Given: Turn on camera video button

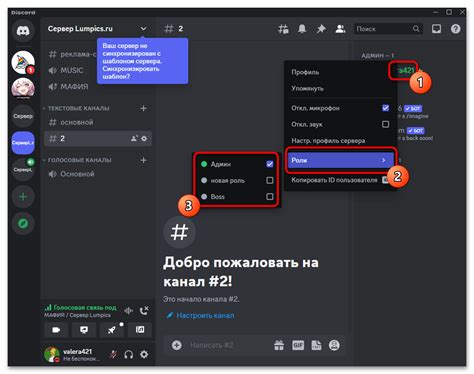Looking at the screenshot, I should pos(56,330).
